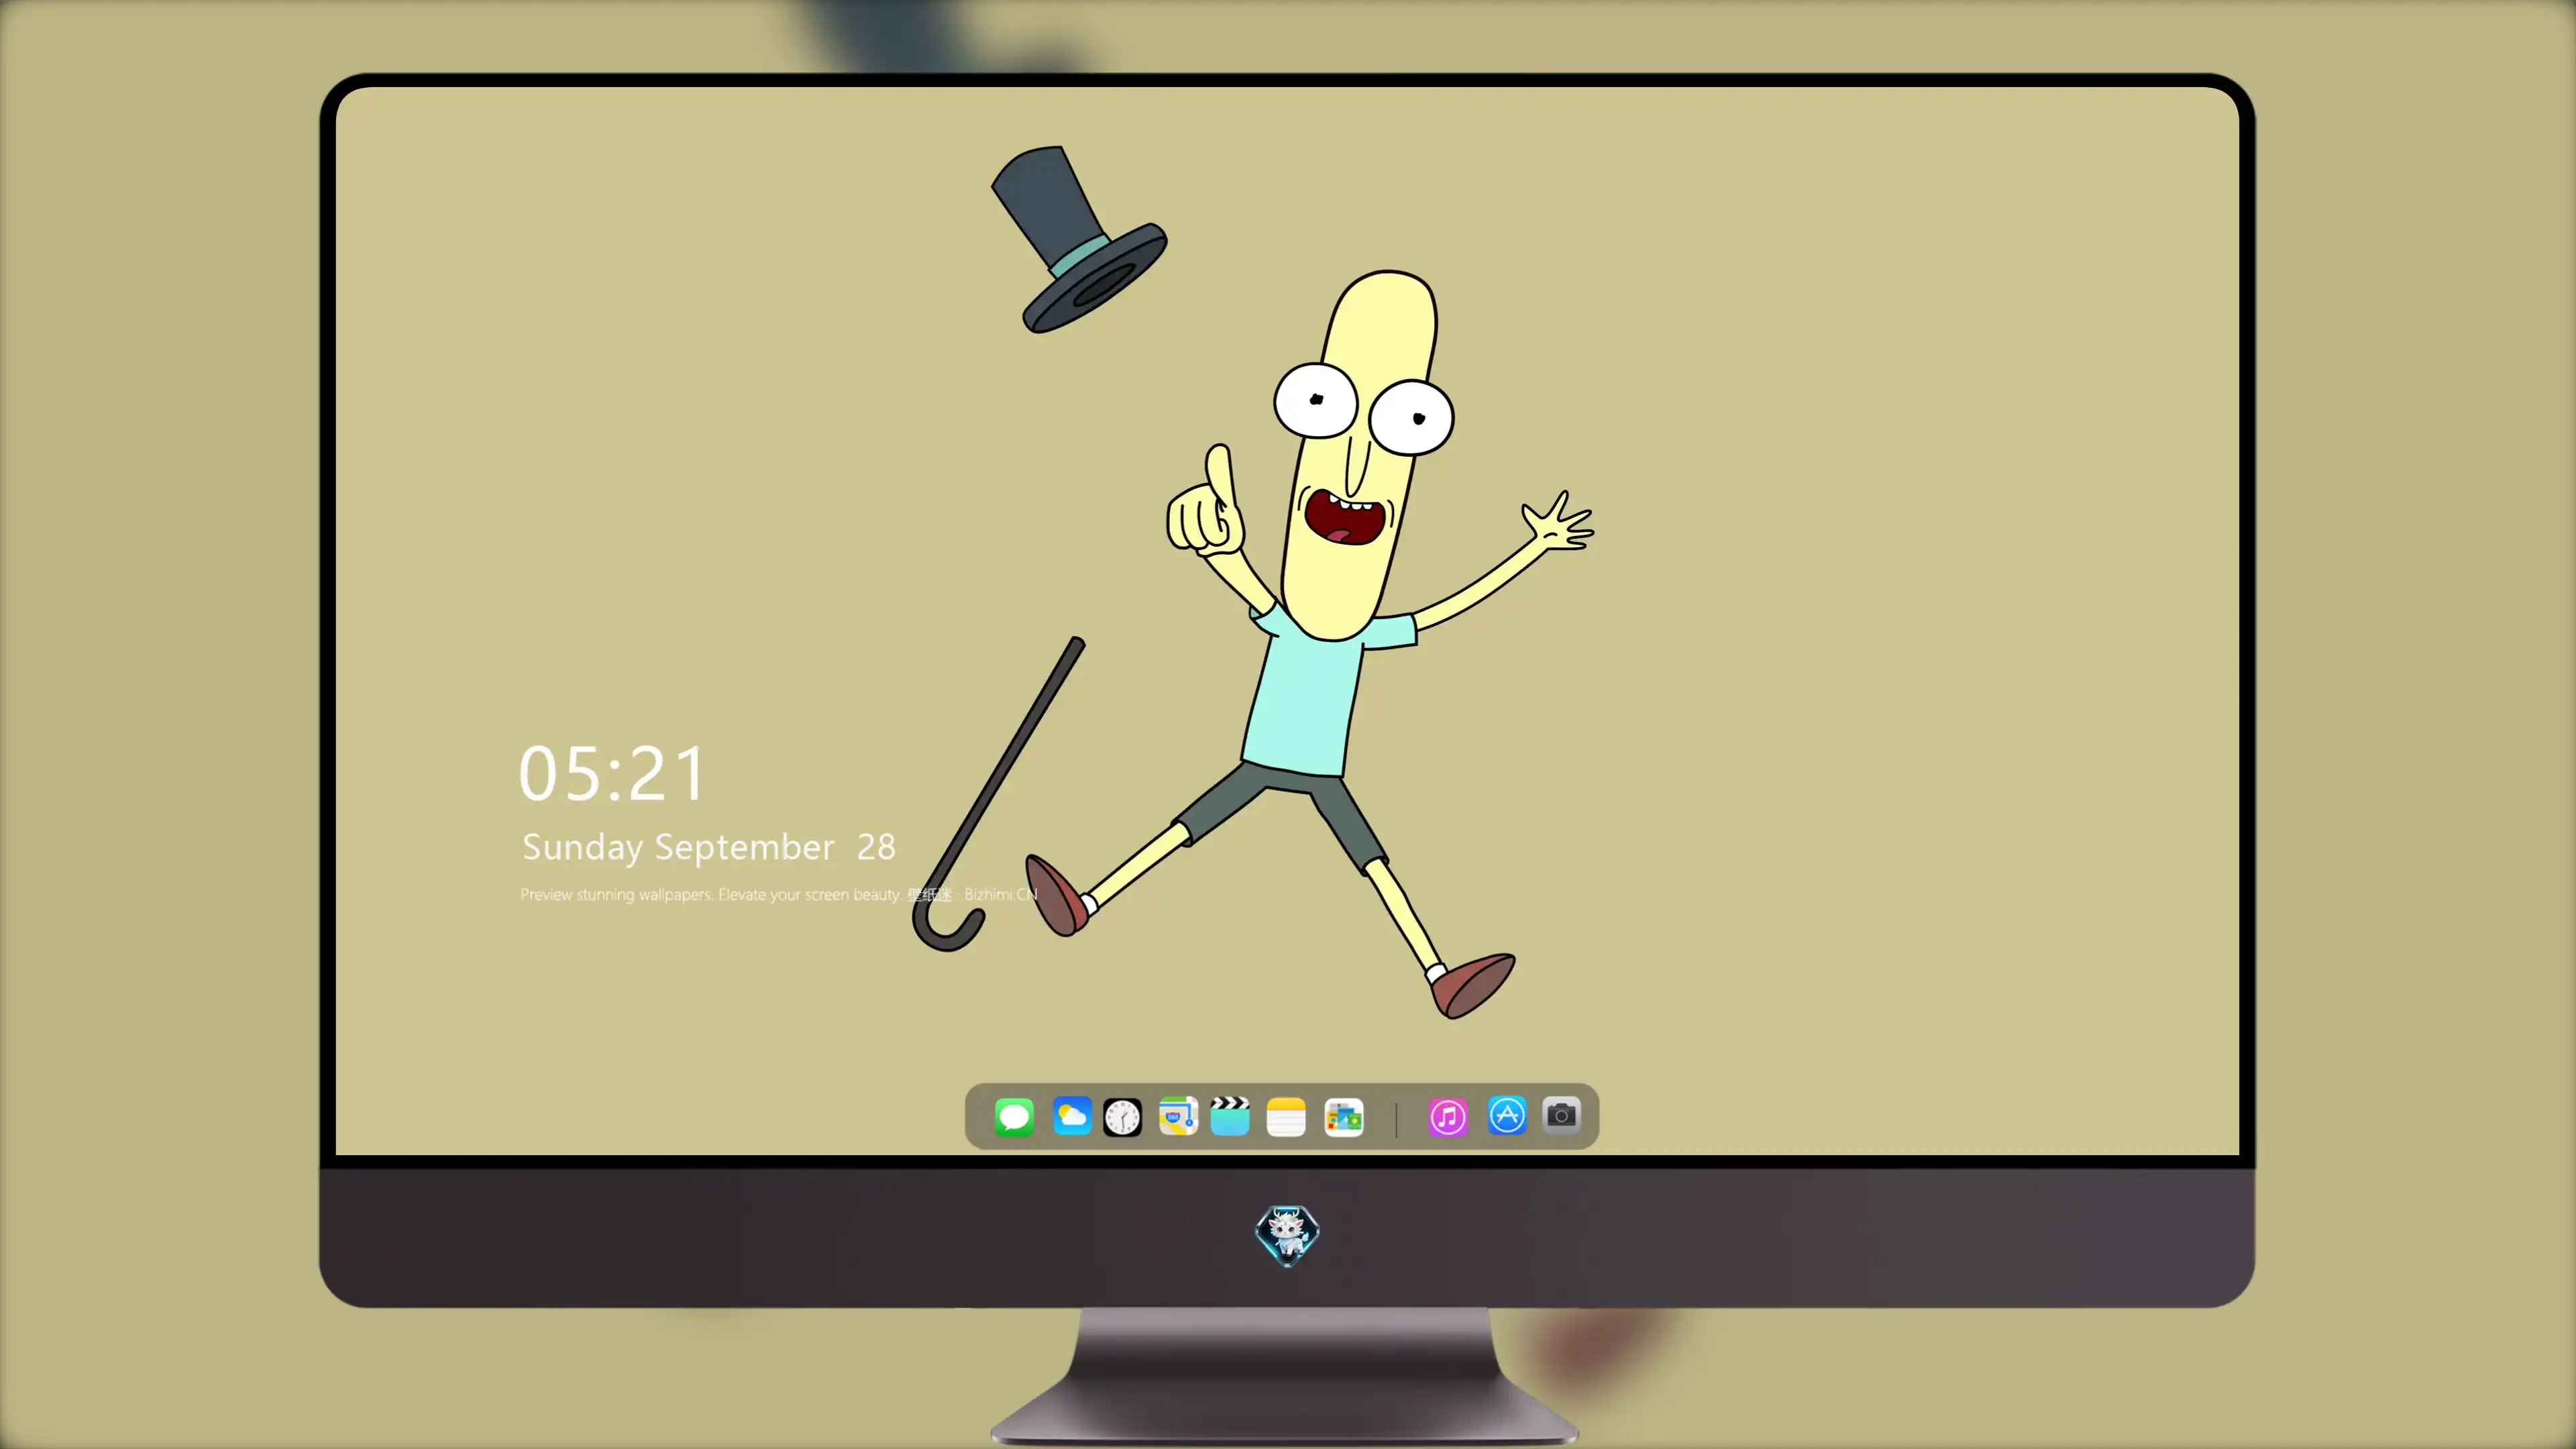Screen dimensions: 2576x1449
Task: Open the Notes app in the dock
Action: pos(1286,1116)
